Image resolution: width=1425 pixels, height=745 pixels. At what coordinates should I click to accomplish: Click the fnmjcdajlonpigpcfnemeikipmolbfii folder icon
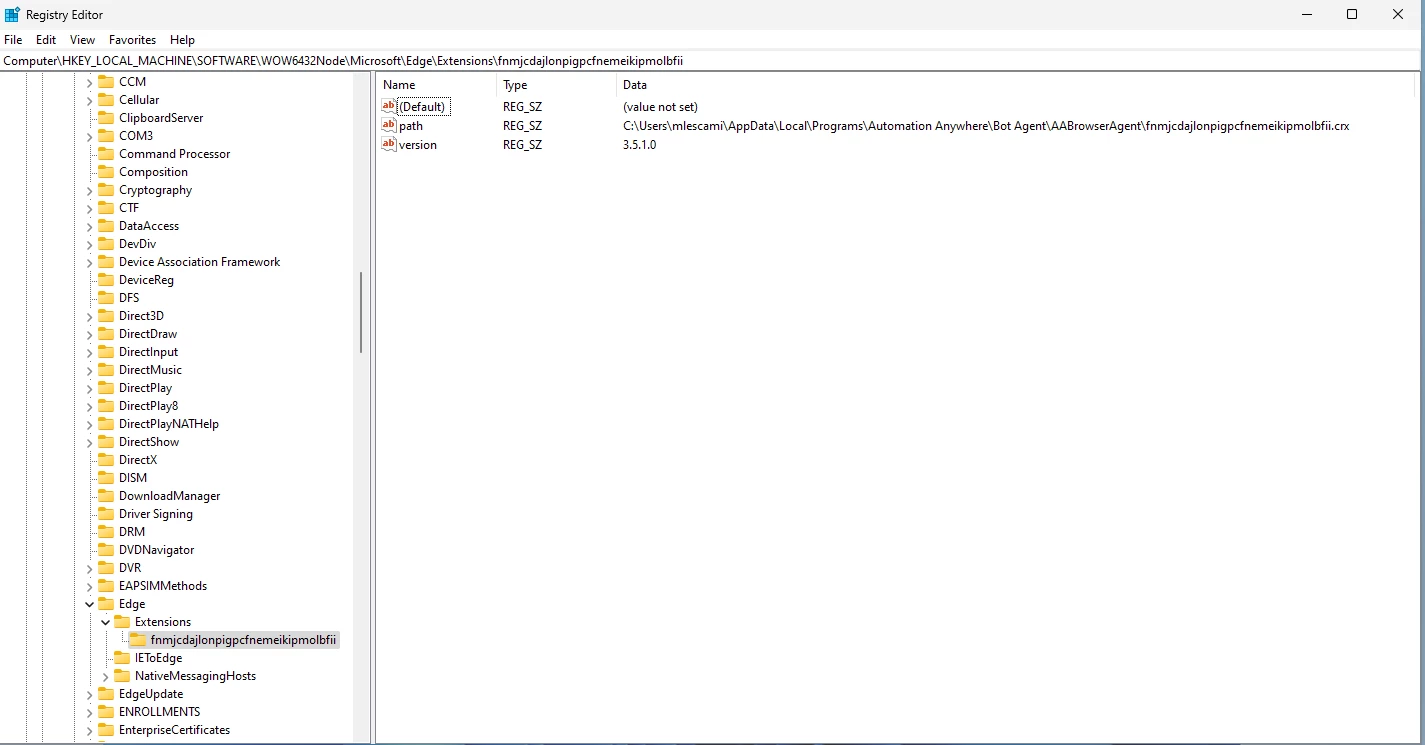point(138,640)
